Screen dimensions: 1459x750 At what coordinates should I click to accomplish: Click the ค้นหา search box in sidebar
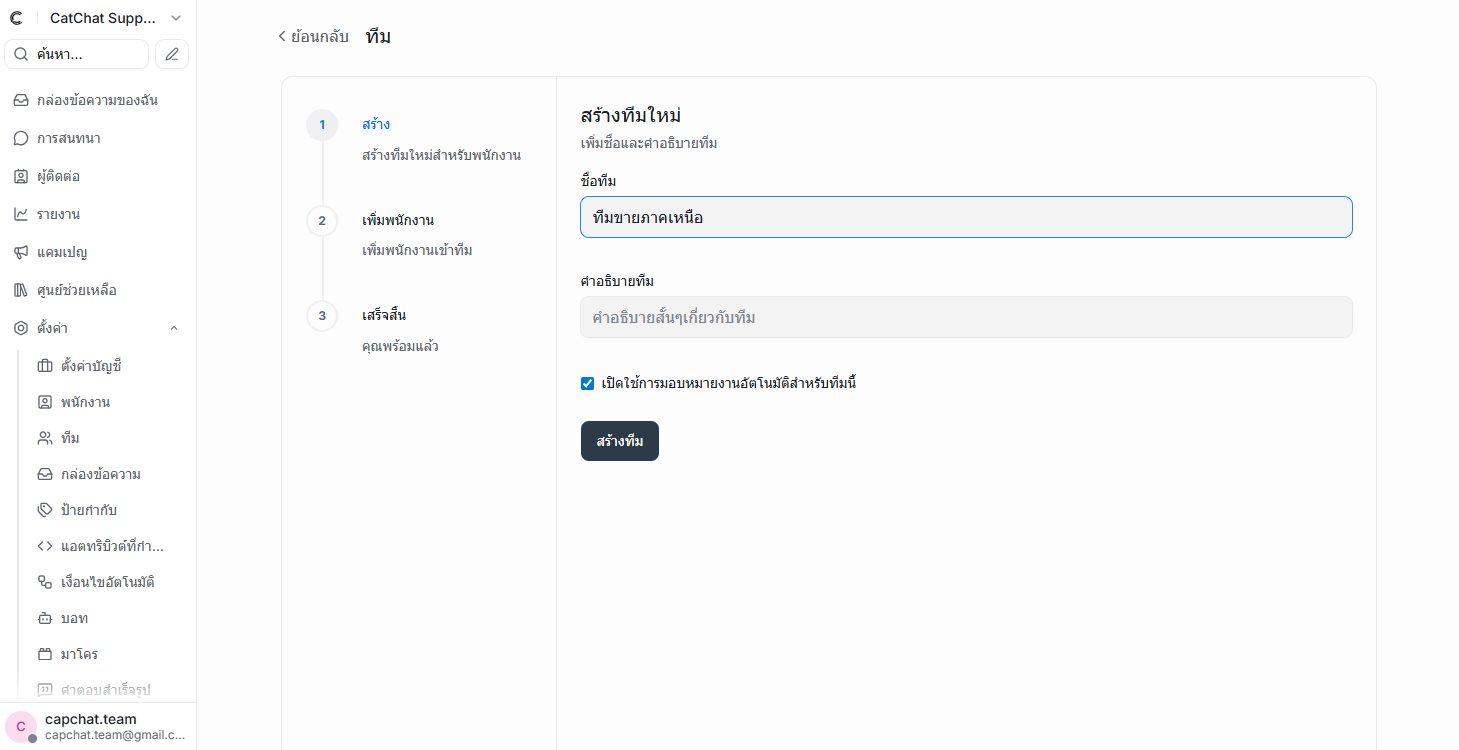click(x=77, y=54)
